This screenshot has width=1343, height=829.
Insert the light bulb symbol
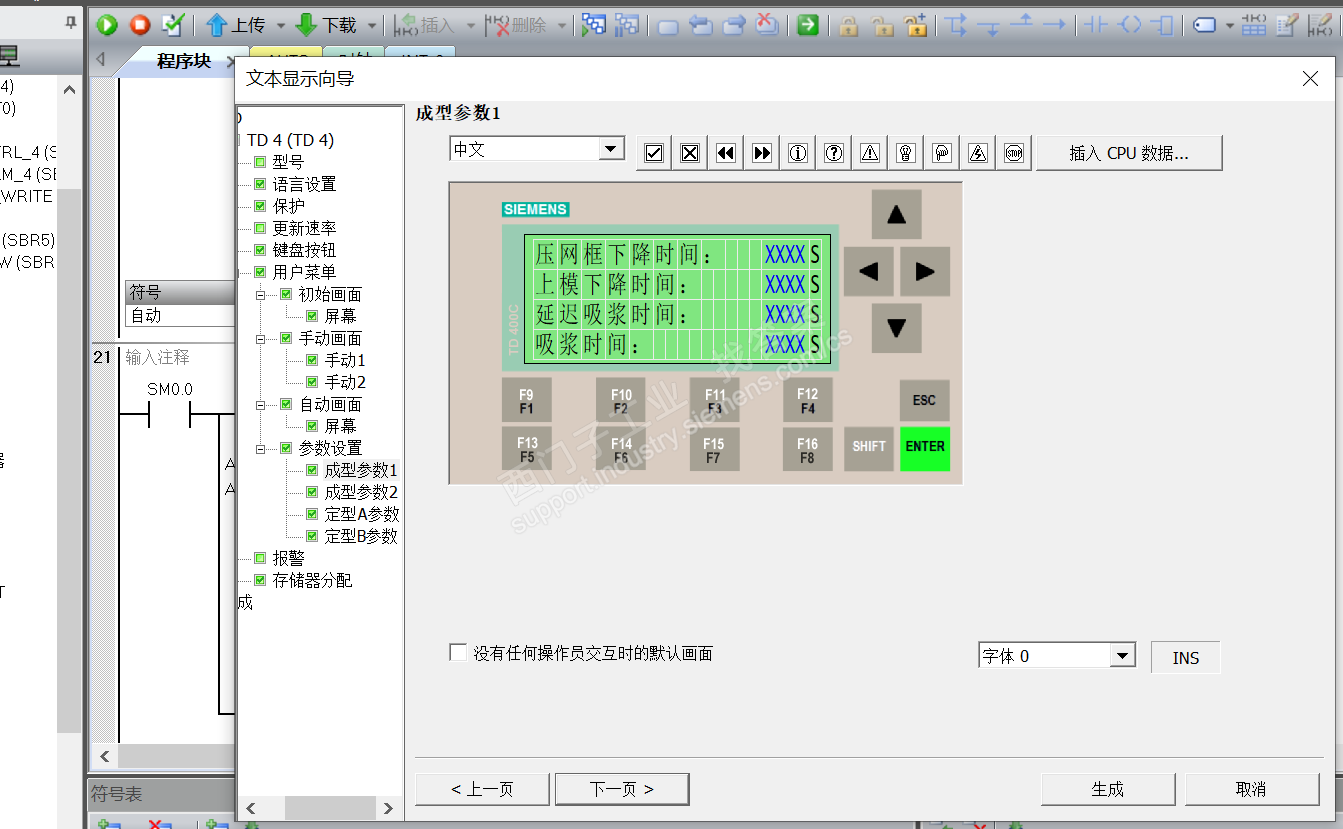906,153
